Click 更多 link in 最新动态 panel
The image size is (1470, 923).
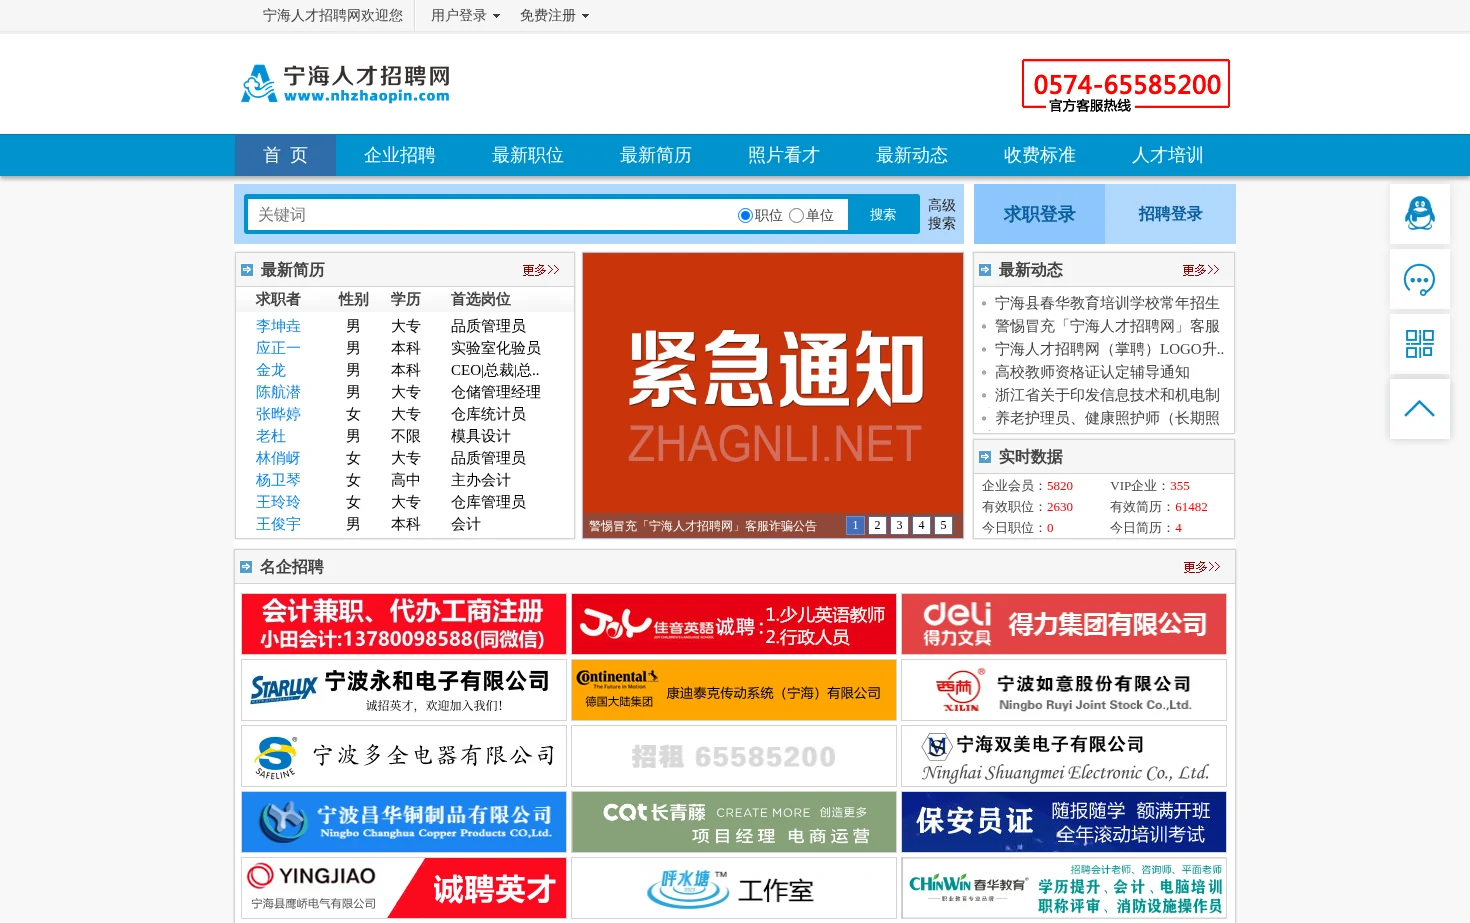pyautogui.click(x=1201, y=270)
